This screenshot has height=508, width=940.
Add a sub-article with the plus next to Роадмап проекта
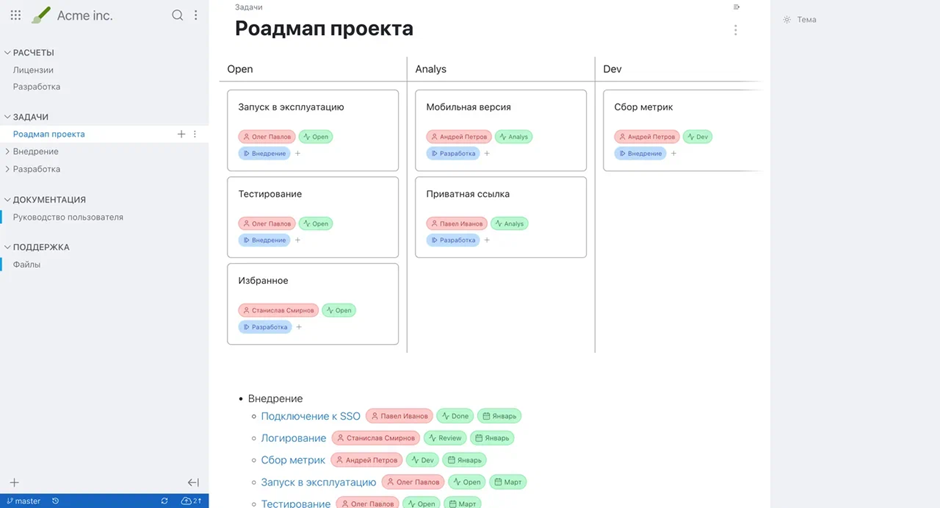181,134
